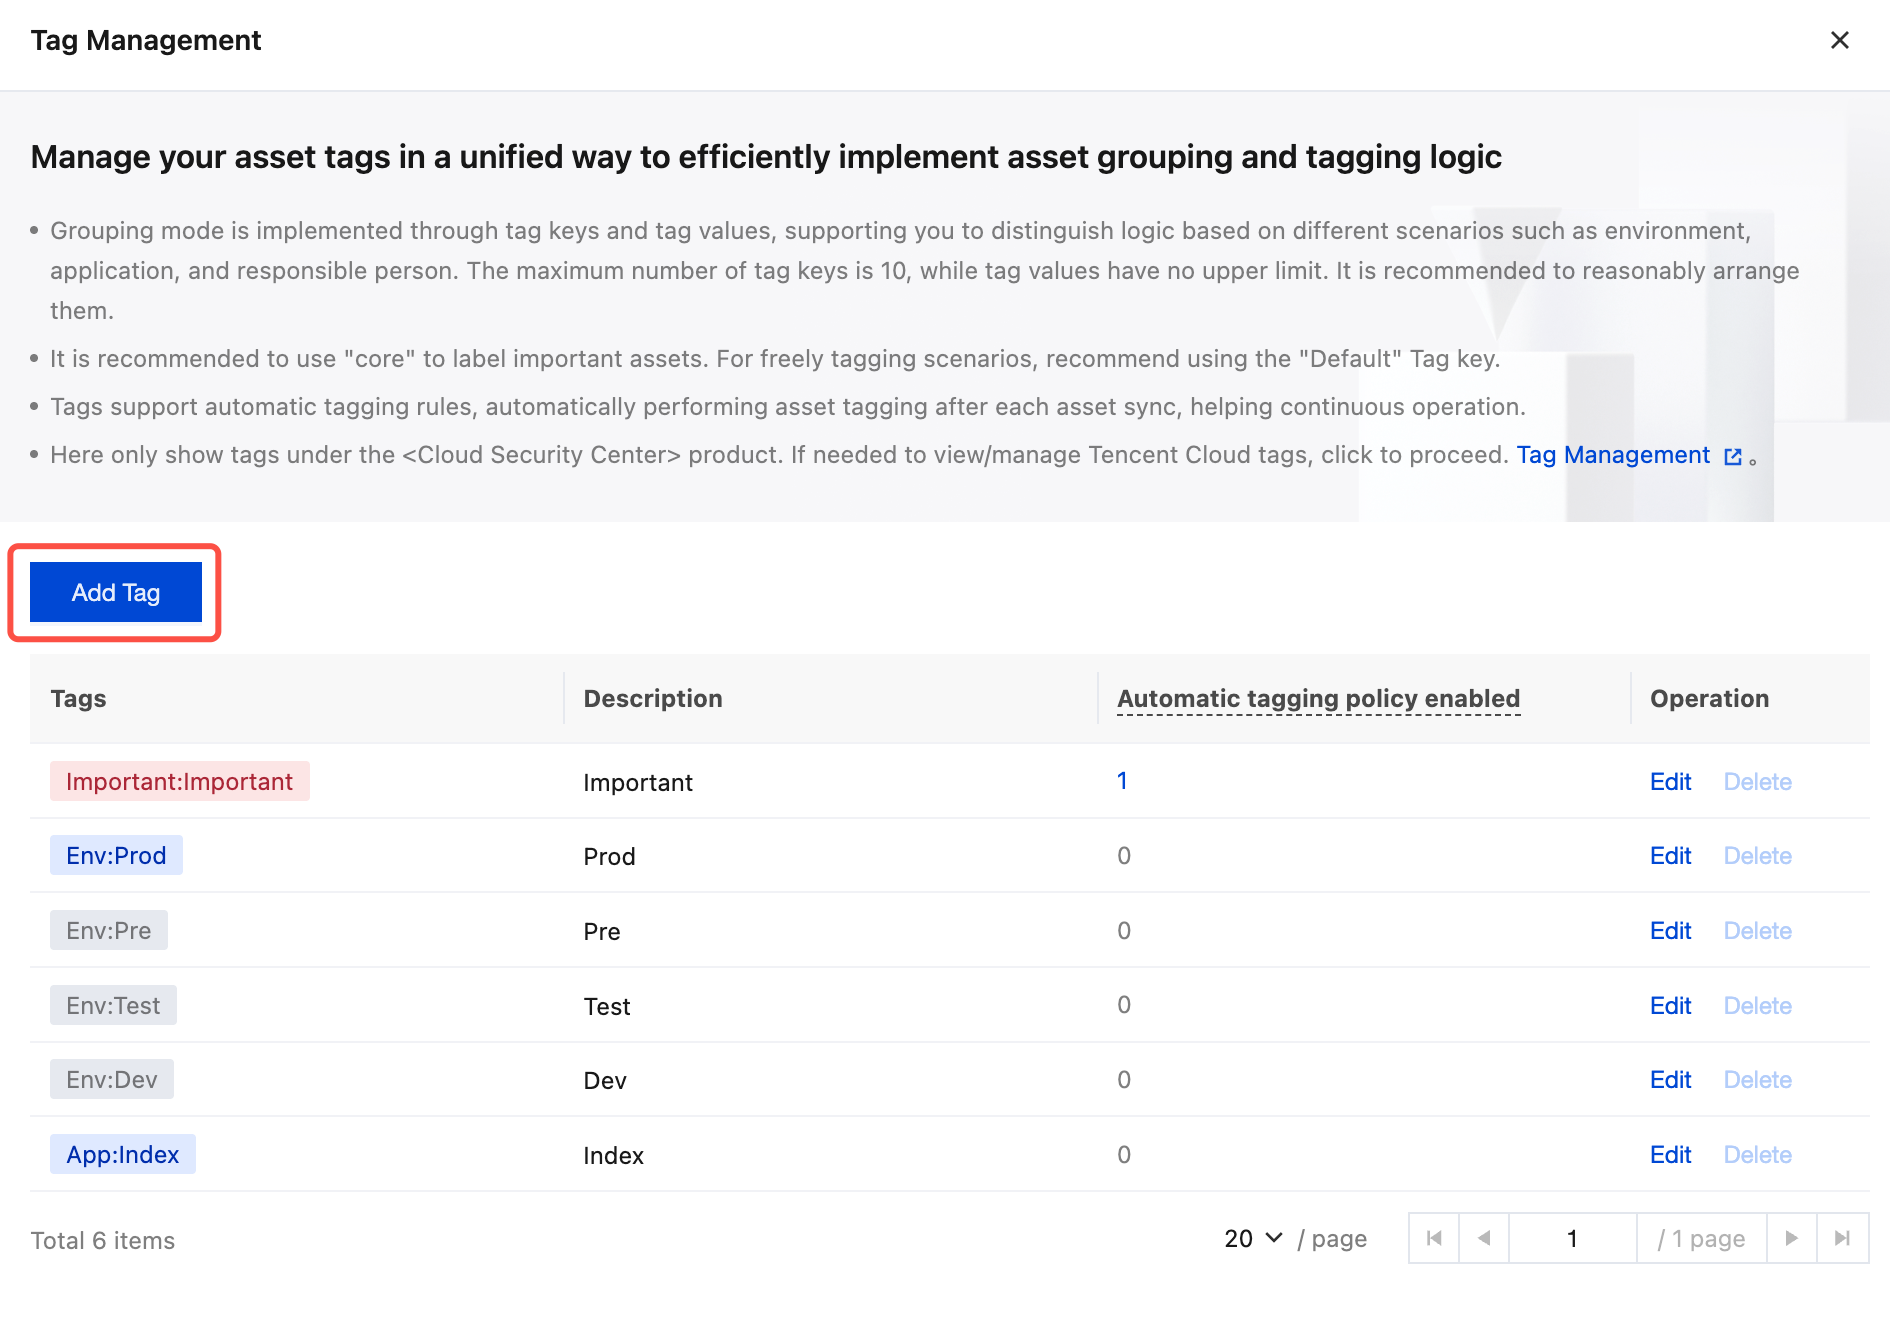The width and height of the screenshot is (1890, 1322).
Task: Edit the Env:Pre tag
Action: pyautogui.click(x=1670, y=931)
